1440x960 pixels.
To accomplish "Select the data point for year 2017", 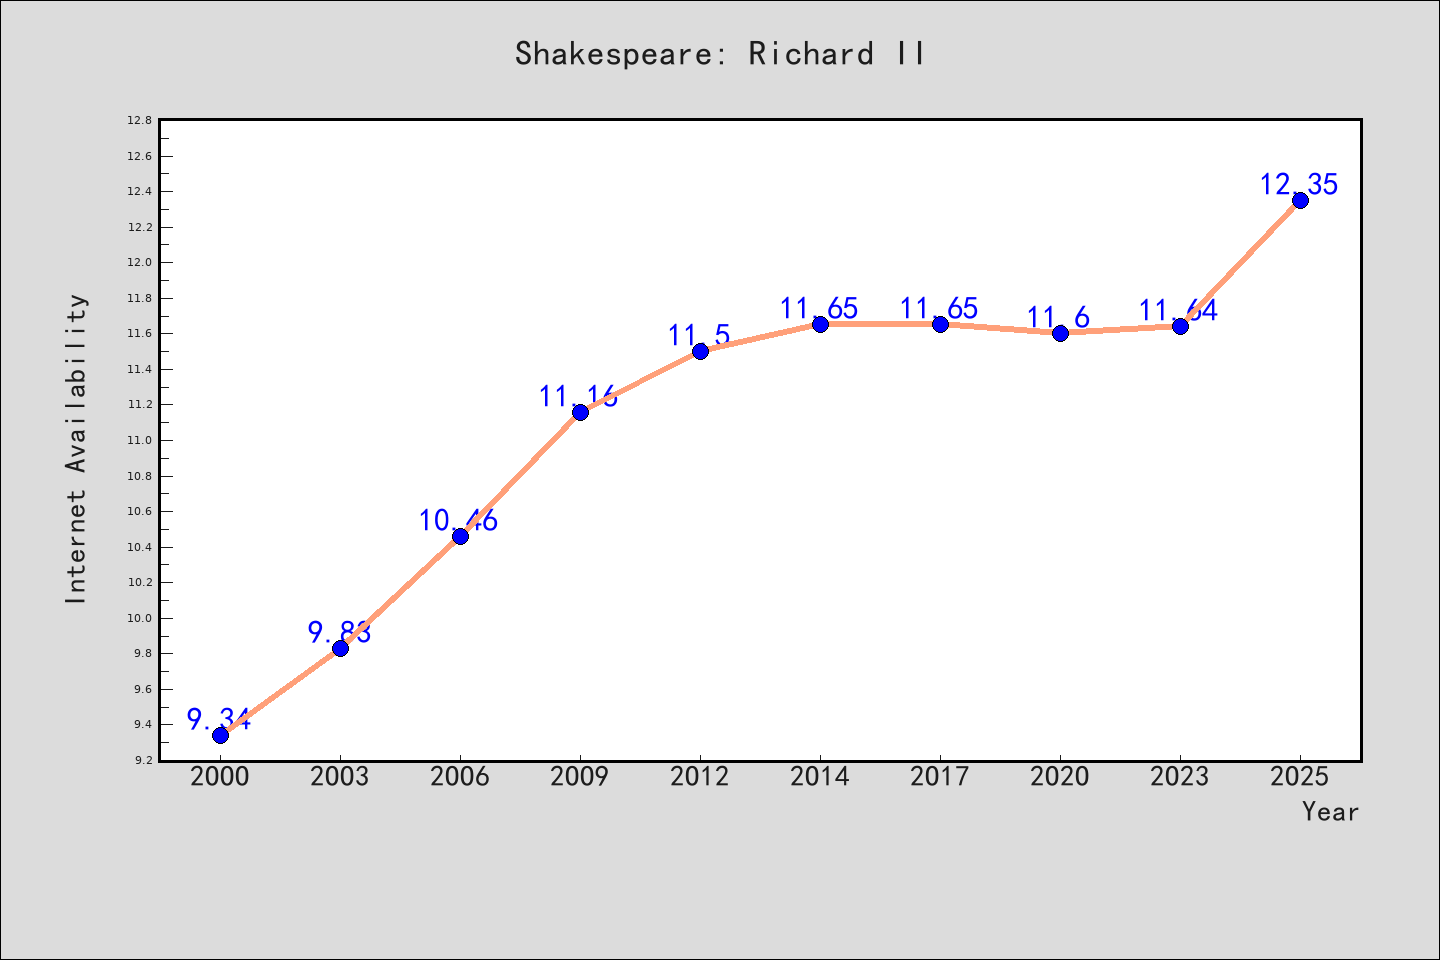I will (x=940, y=324).
